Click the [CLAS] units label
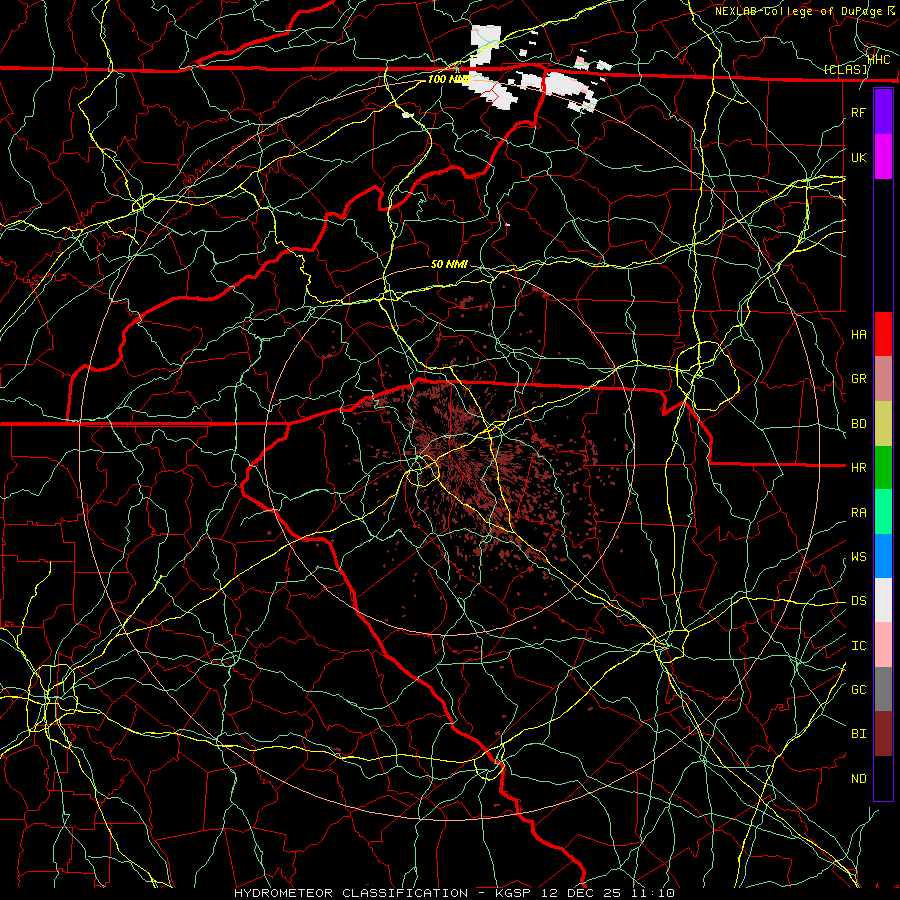 pyautogui.click(x=845, y=70)
